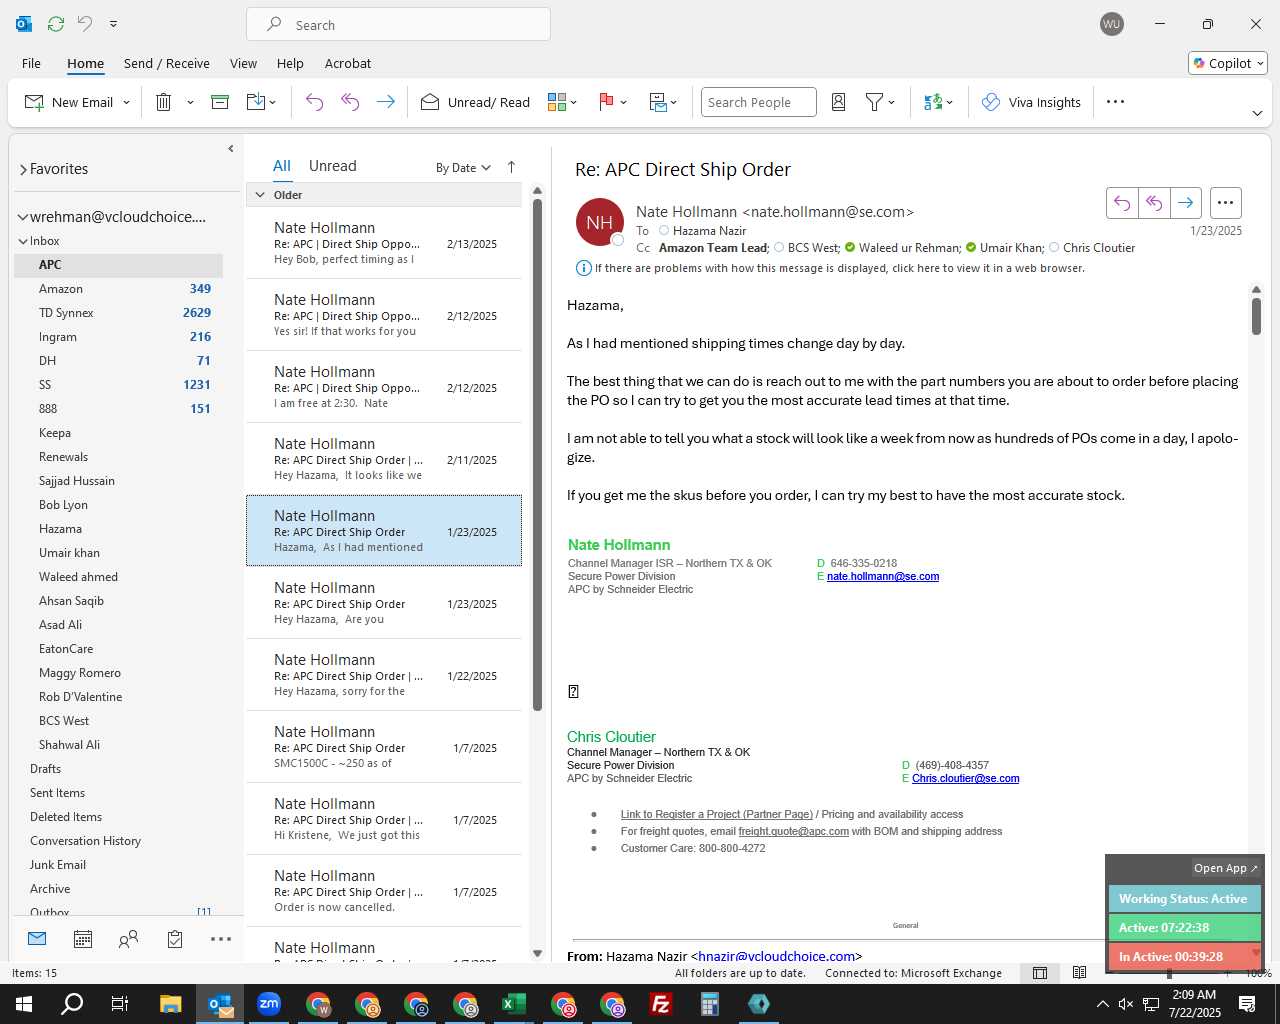Collapse the Inbox folder tree
This screenshot has width=1280, height=1024.
(x=23, y=241)
